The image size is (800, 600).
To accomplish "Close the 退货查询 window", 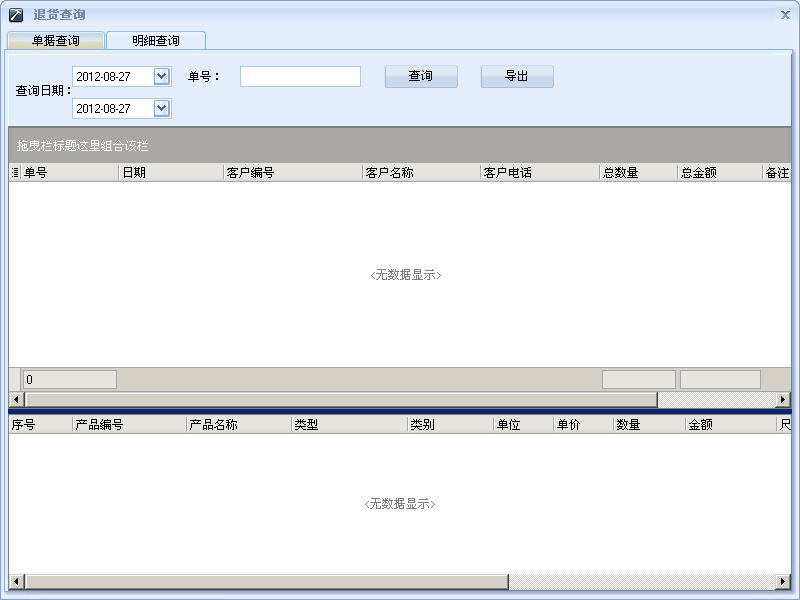I will (x=785, y=15).
